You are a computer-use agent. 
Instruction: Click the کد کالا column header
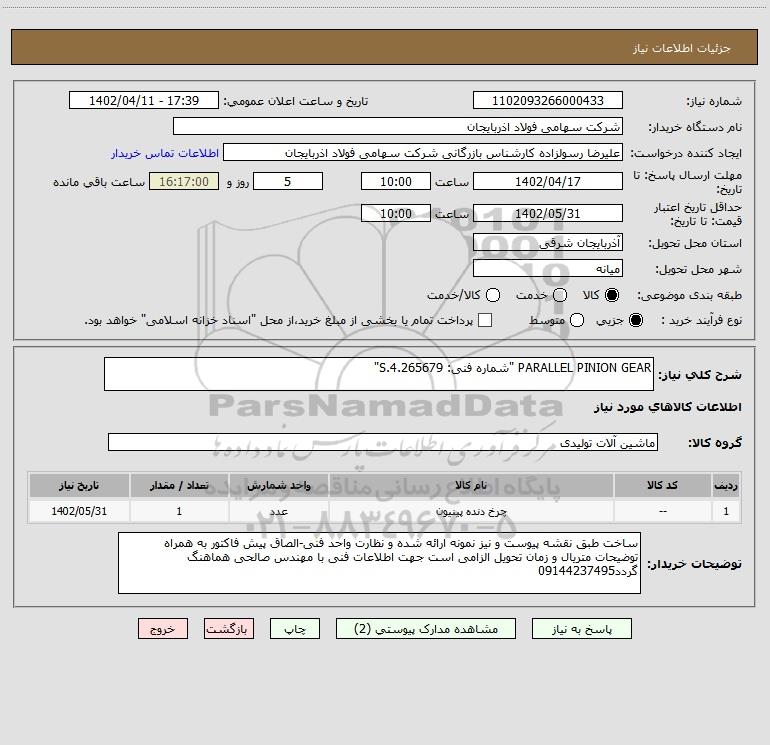pos(662,485)
